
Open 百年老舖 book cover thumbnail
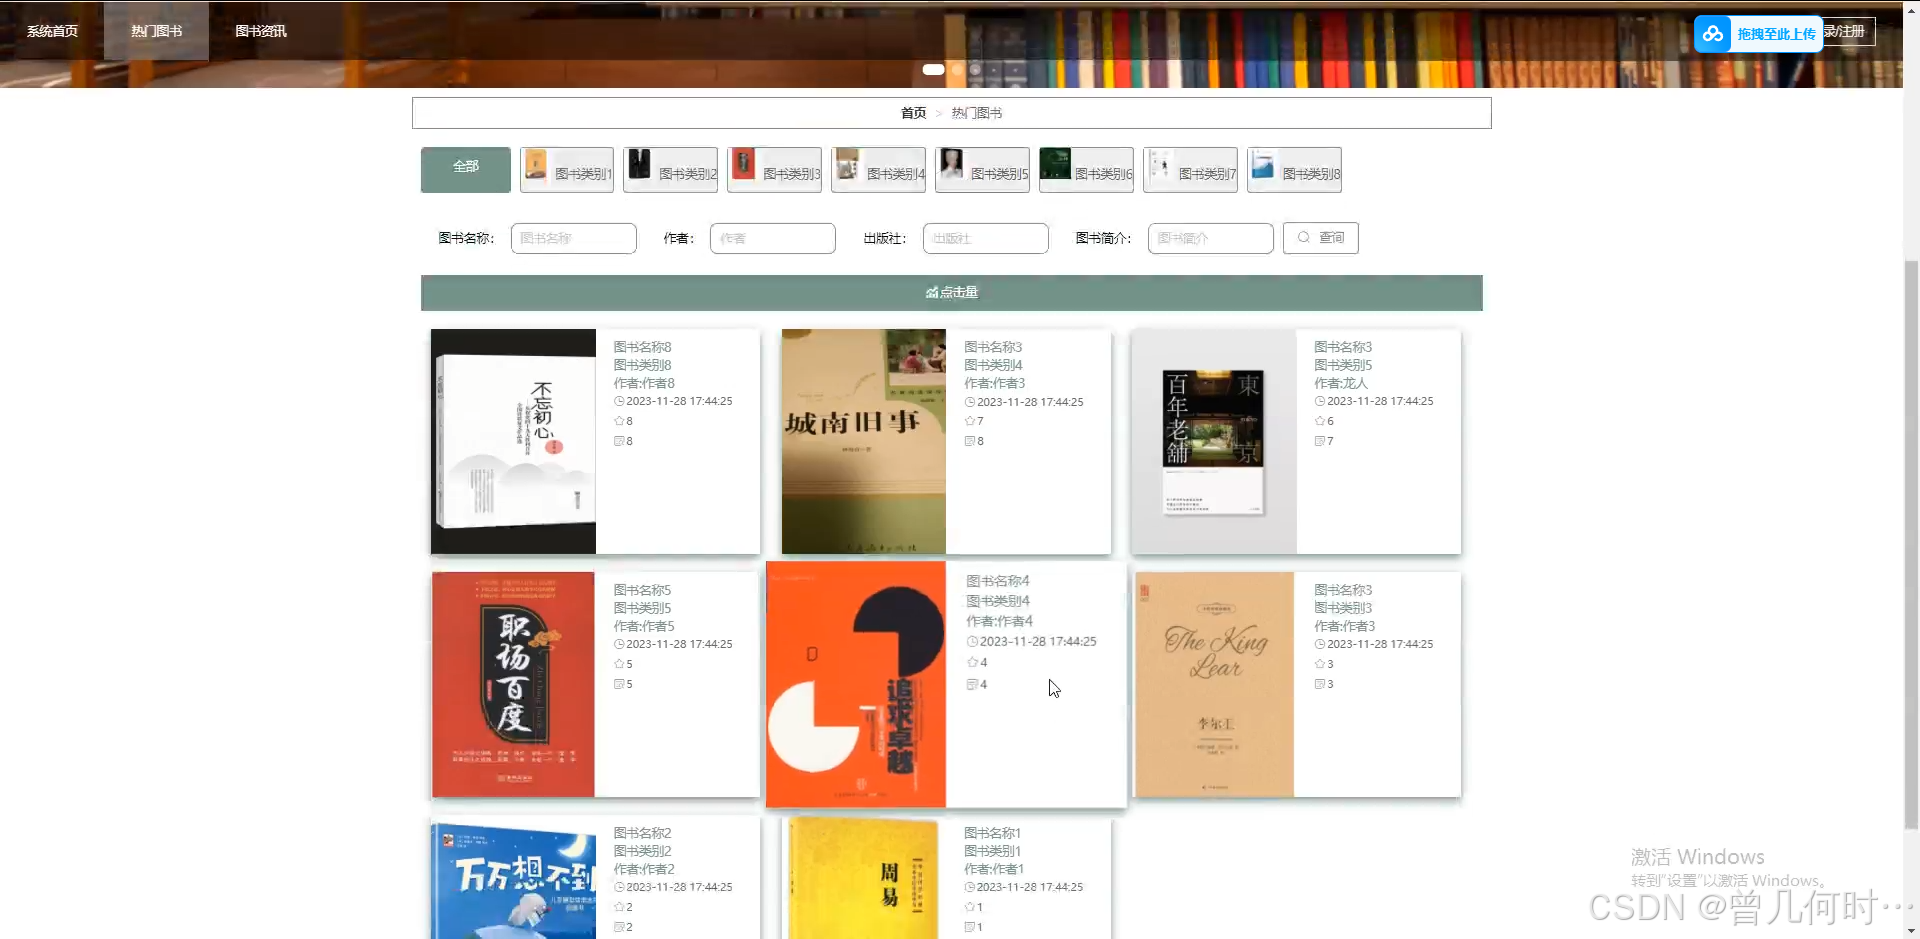coord(1214,442)
